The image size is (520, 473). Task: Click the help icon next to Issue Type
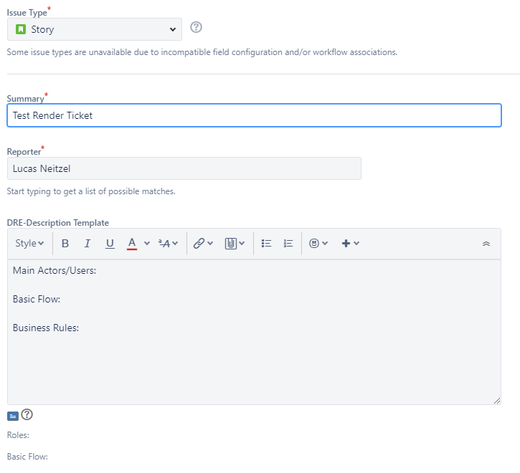click(196, 27)
